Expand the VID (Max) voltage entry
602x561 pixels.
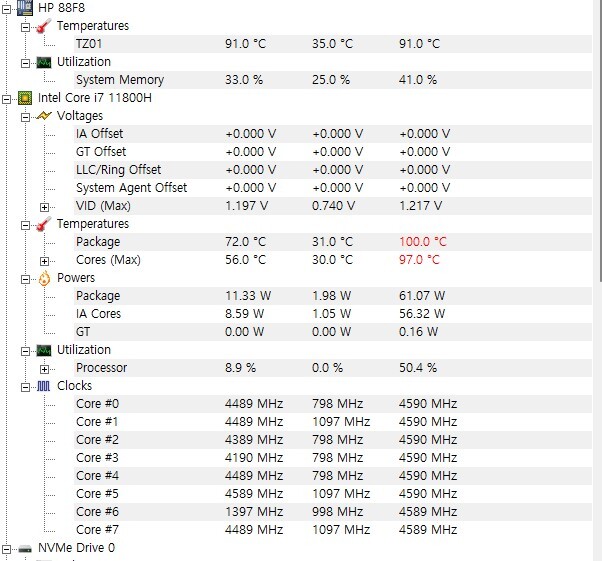(44, 206)
